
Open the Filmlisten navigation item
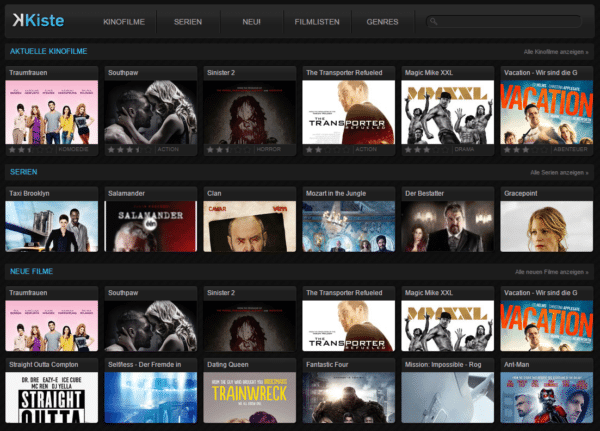[x=317, y=22]
